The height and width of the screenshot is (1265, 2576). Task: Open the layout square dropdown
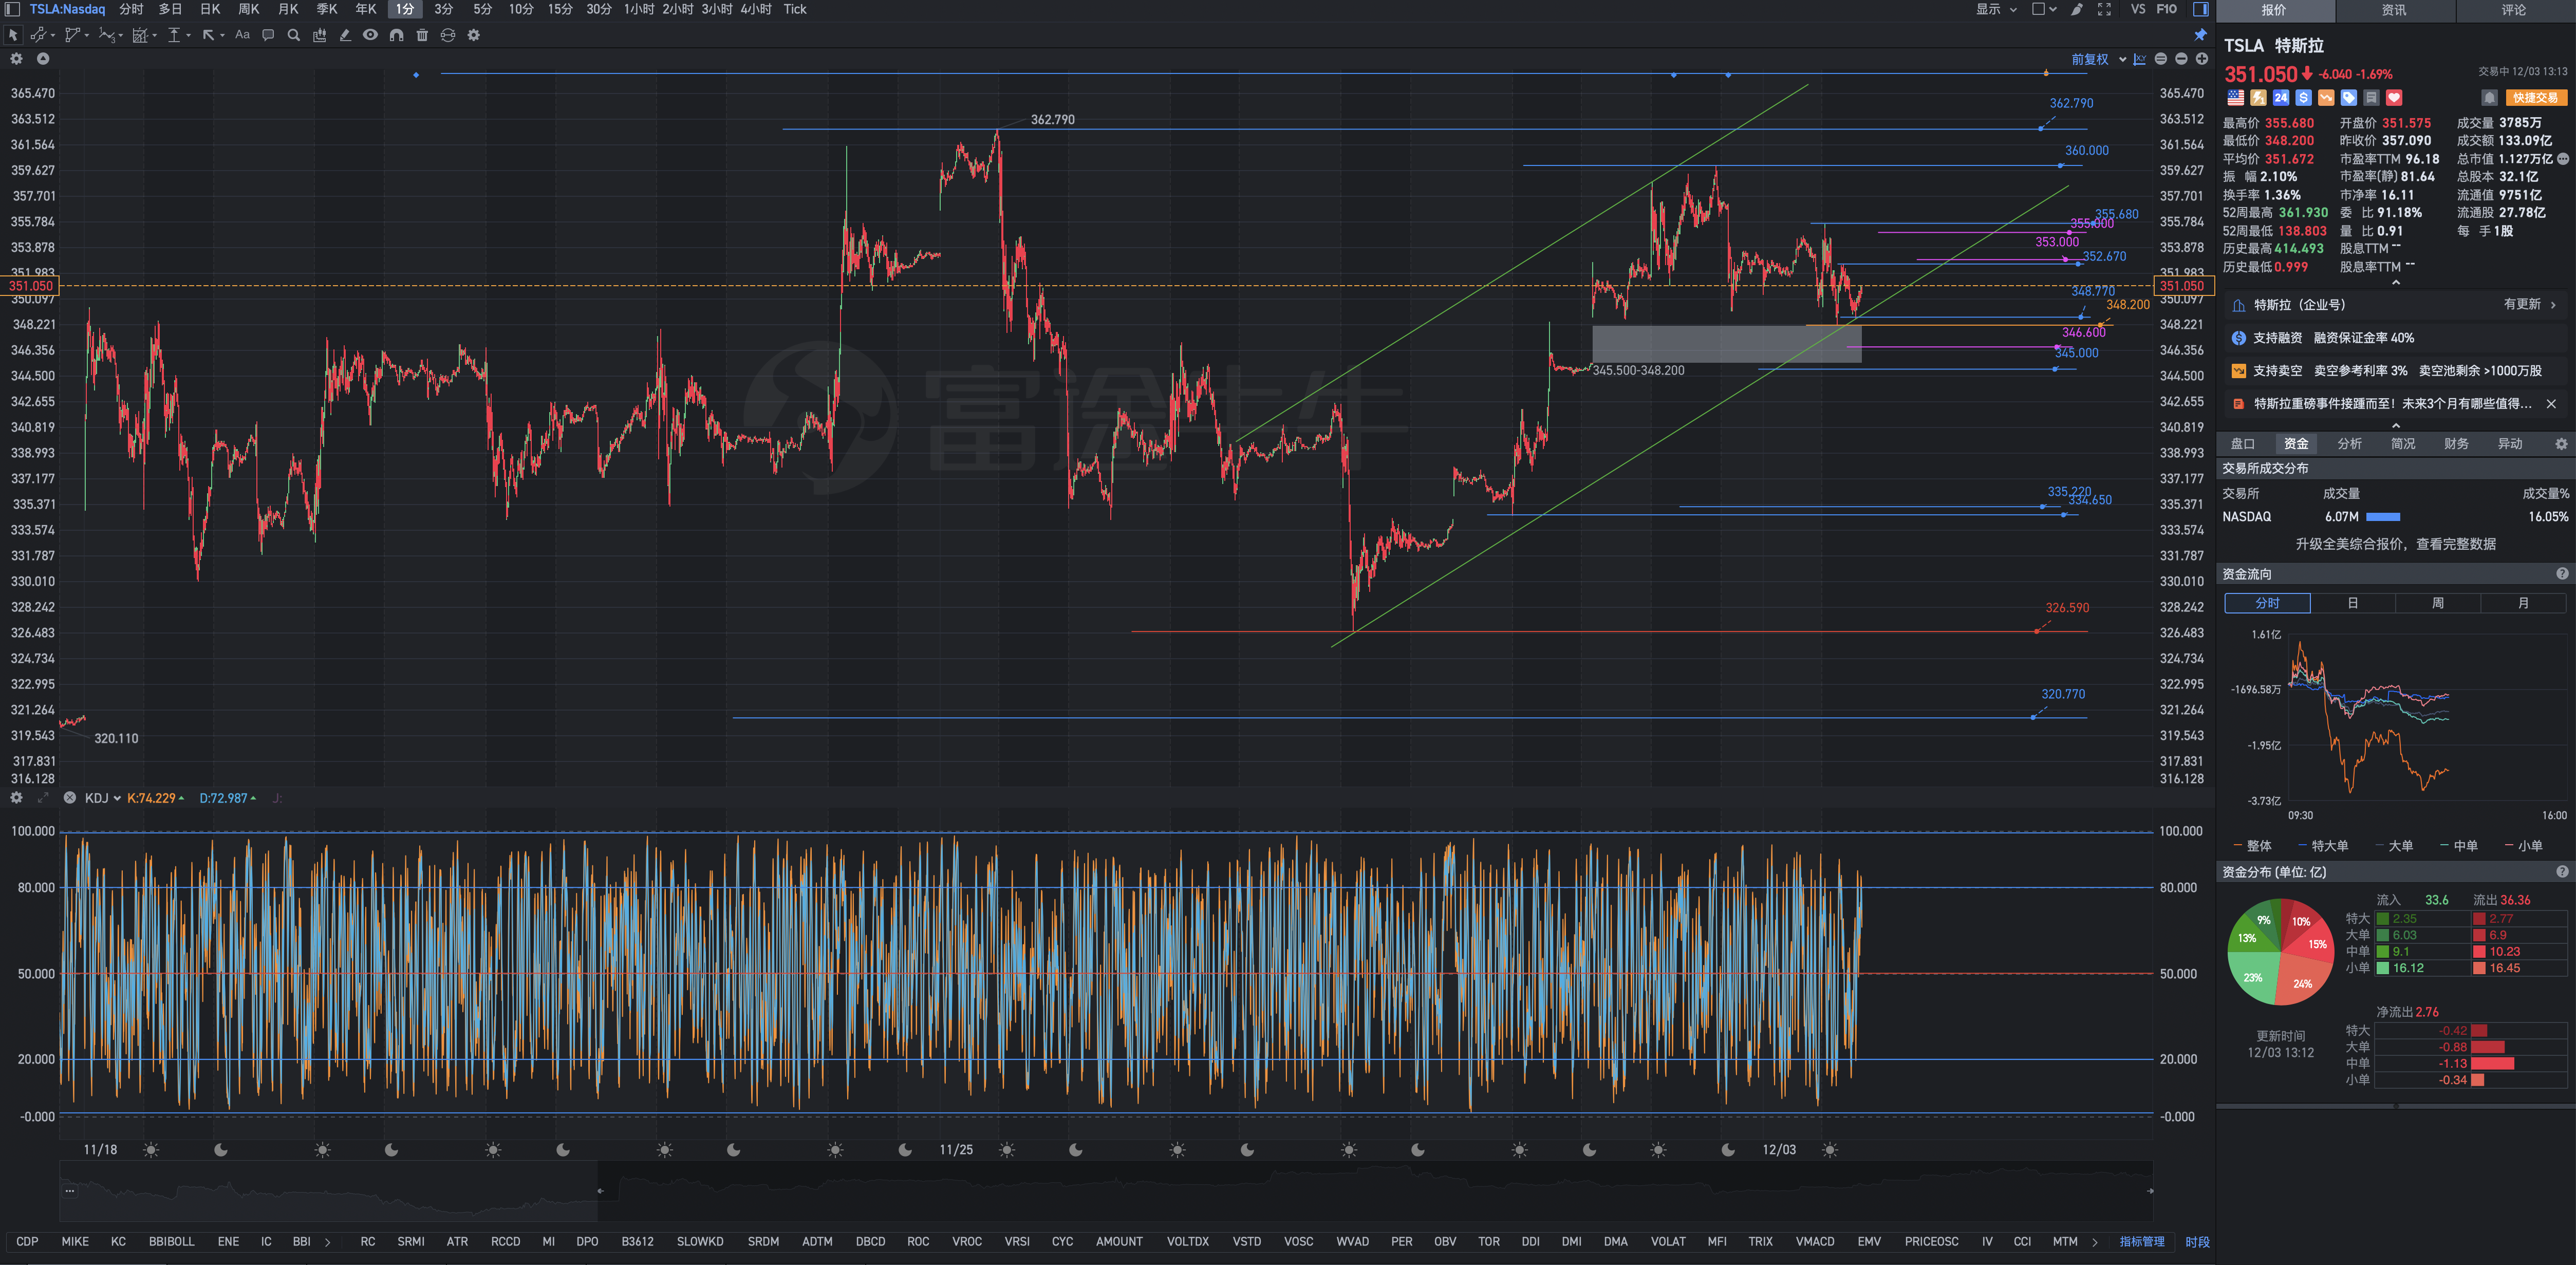(x=2044, y=9)
